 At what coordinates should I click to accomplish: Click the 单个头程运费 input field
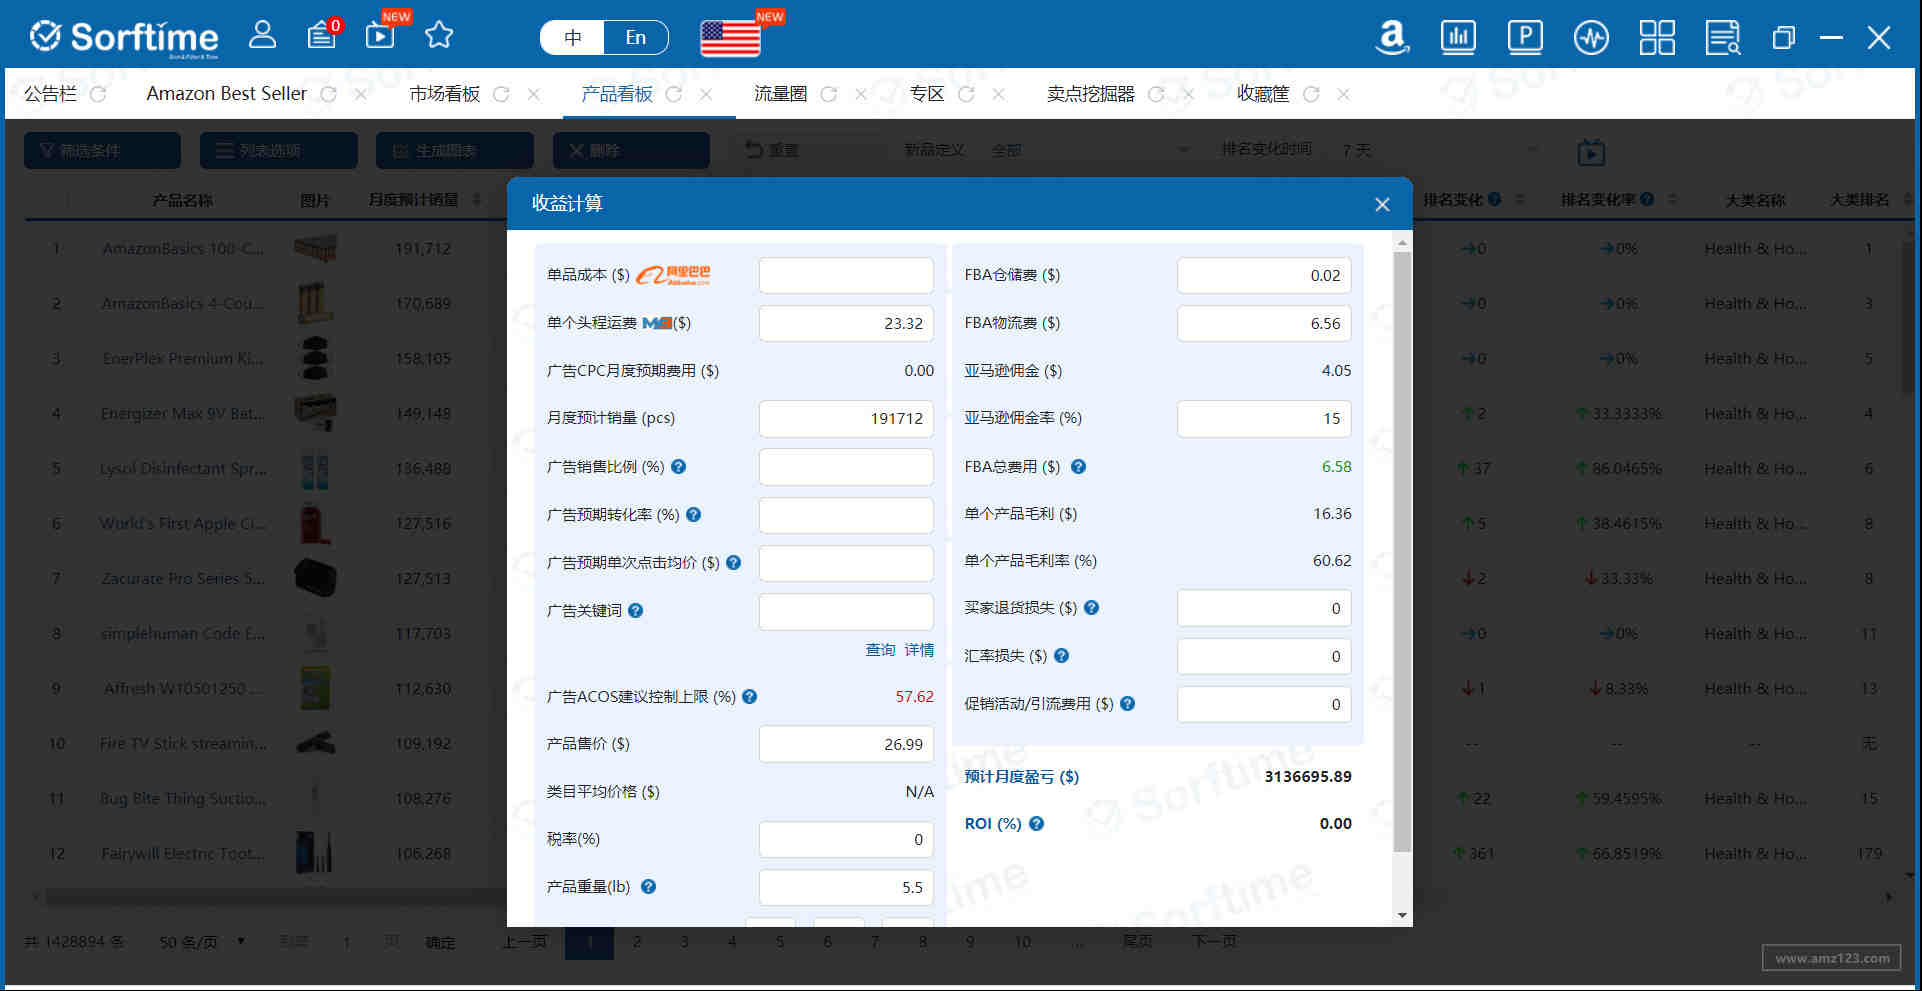point(846,323)
